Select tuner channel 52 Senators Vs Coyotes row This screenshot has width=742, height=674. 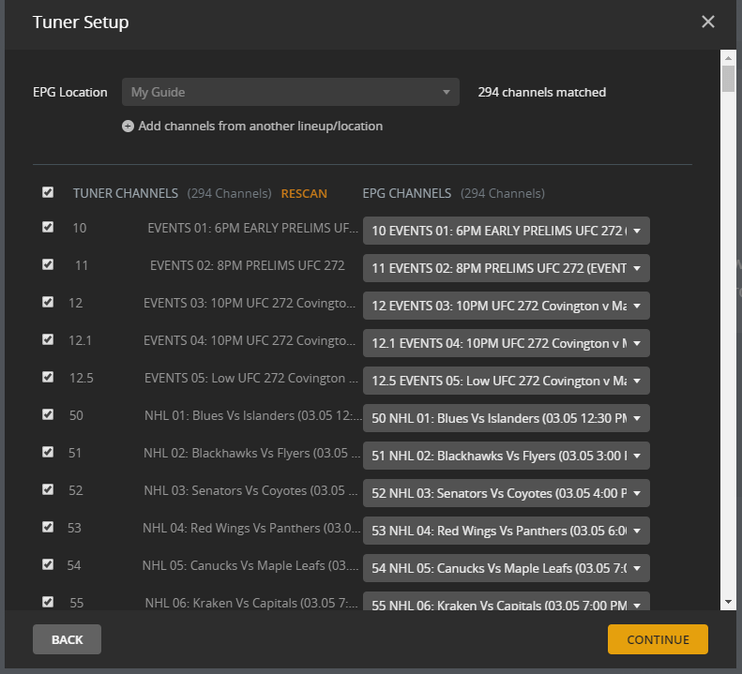pyautogui.click(x=248, y=490)
